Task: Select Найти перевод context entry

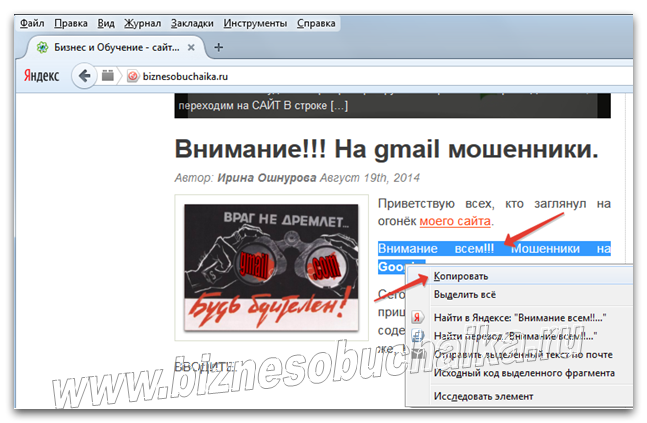Action: click(x=519, y=336)
